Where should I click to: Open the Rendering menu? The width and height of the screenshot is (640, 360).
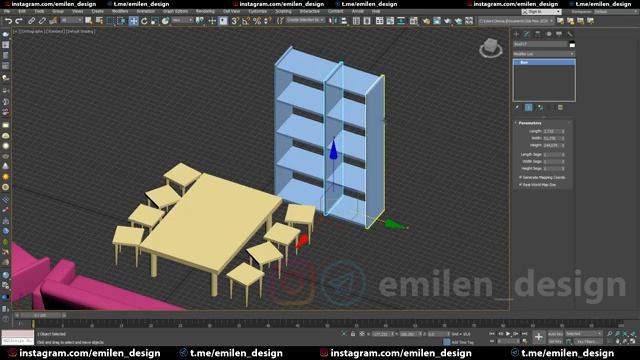(x=205, y=11)
